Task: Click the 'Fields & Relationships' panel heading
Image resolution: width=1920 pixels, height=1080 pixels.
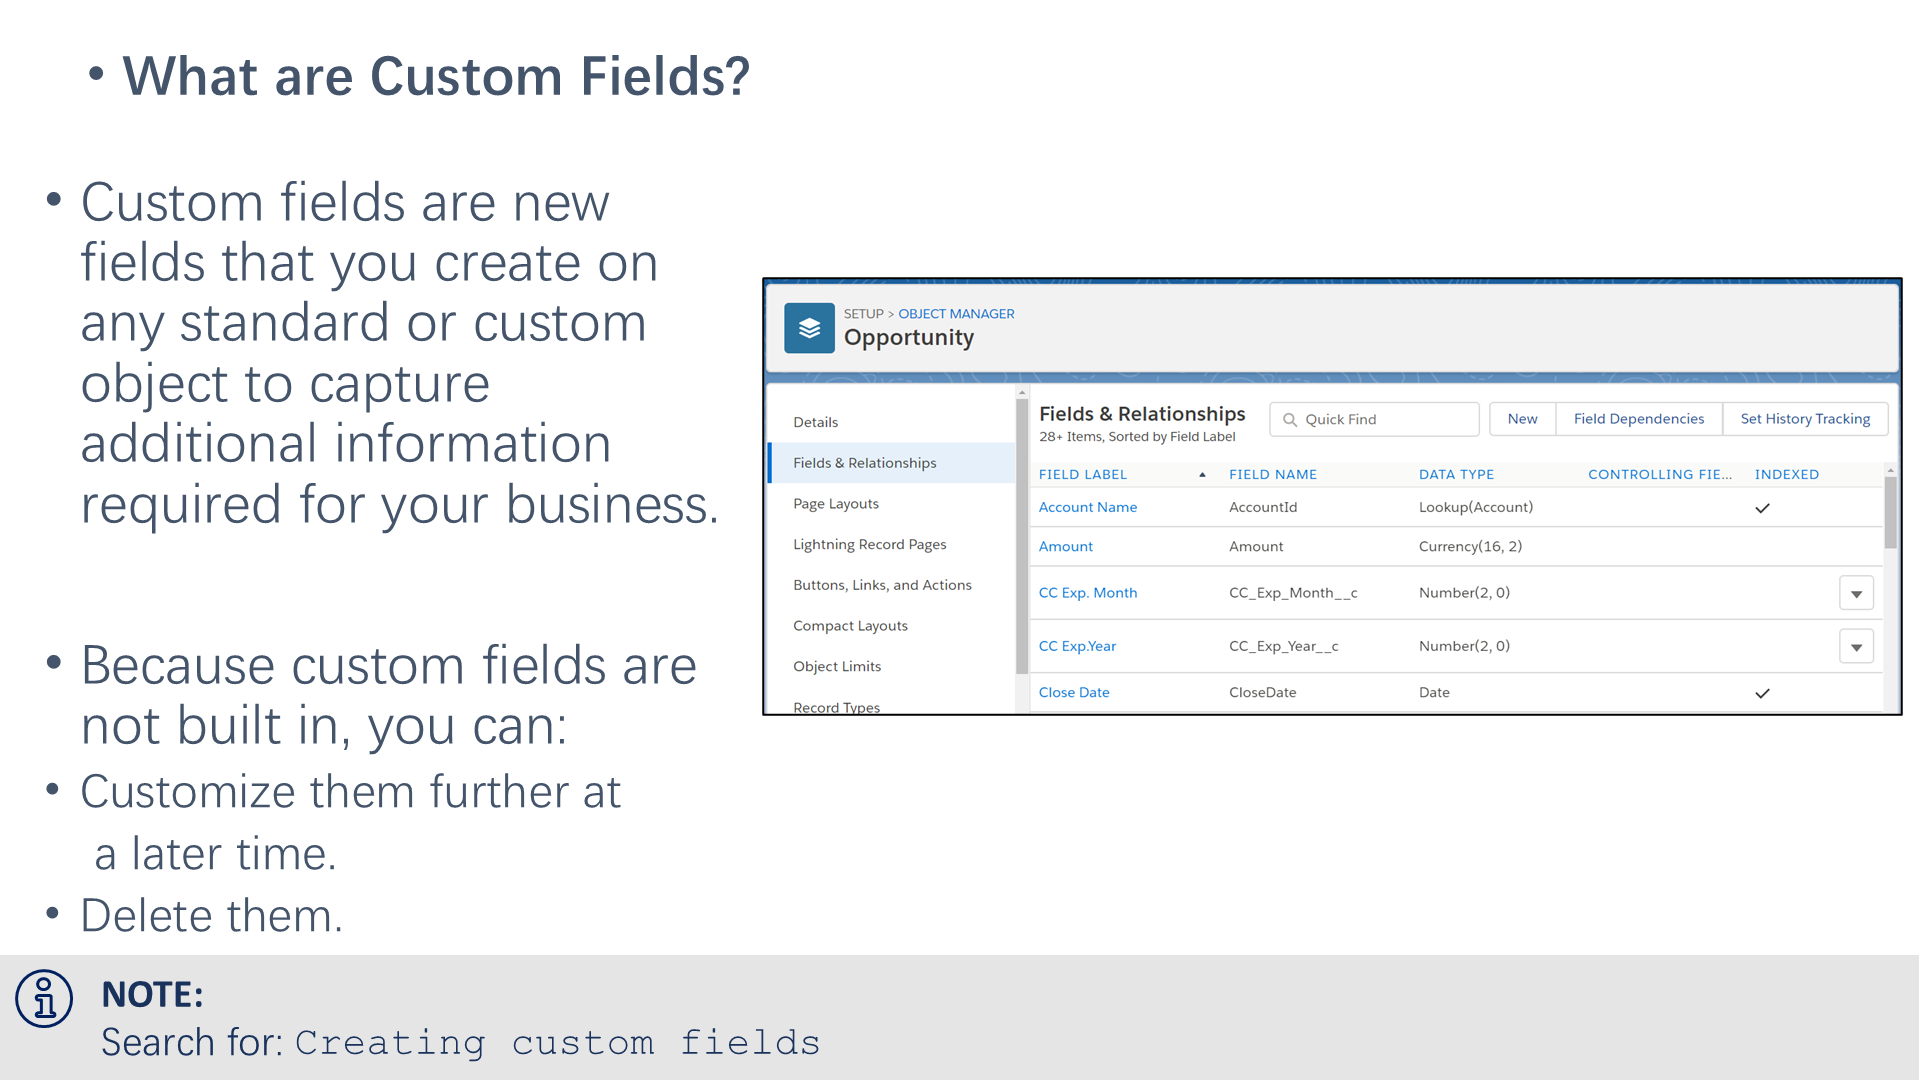Action: (x=1142, y=414)
